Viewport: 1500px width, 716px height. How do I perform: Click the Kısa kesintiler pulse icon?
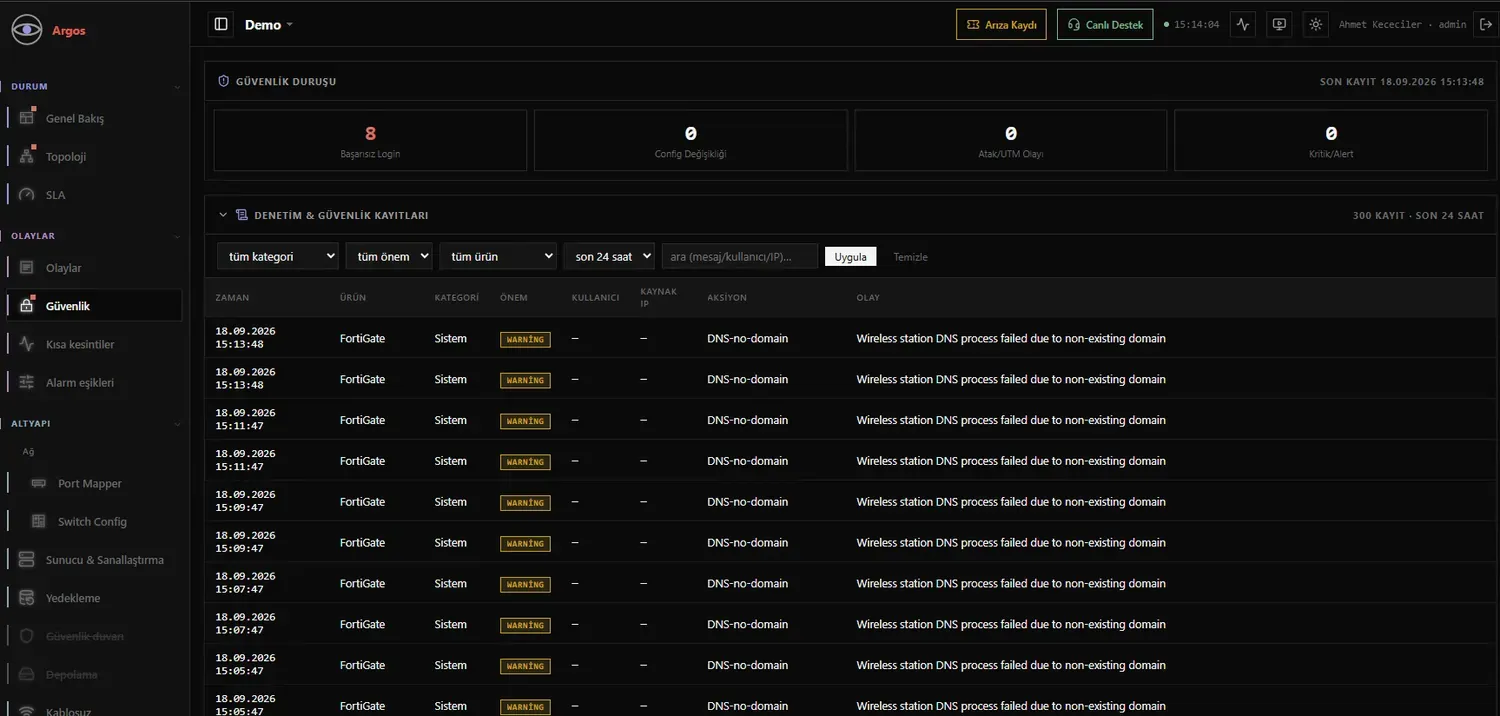27,344
